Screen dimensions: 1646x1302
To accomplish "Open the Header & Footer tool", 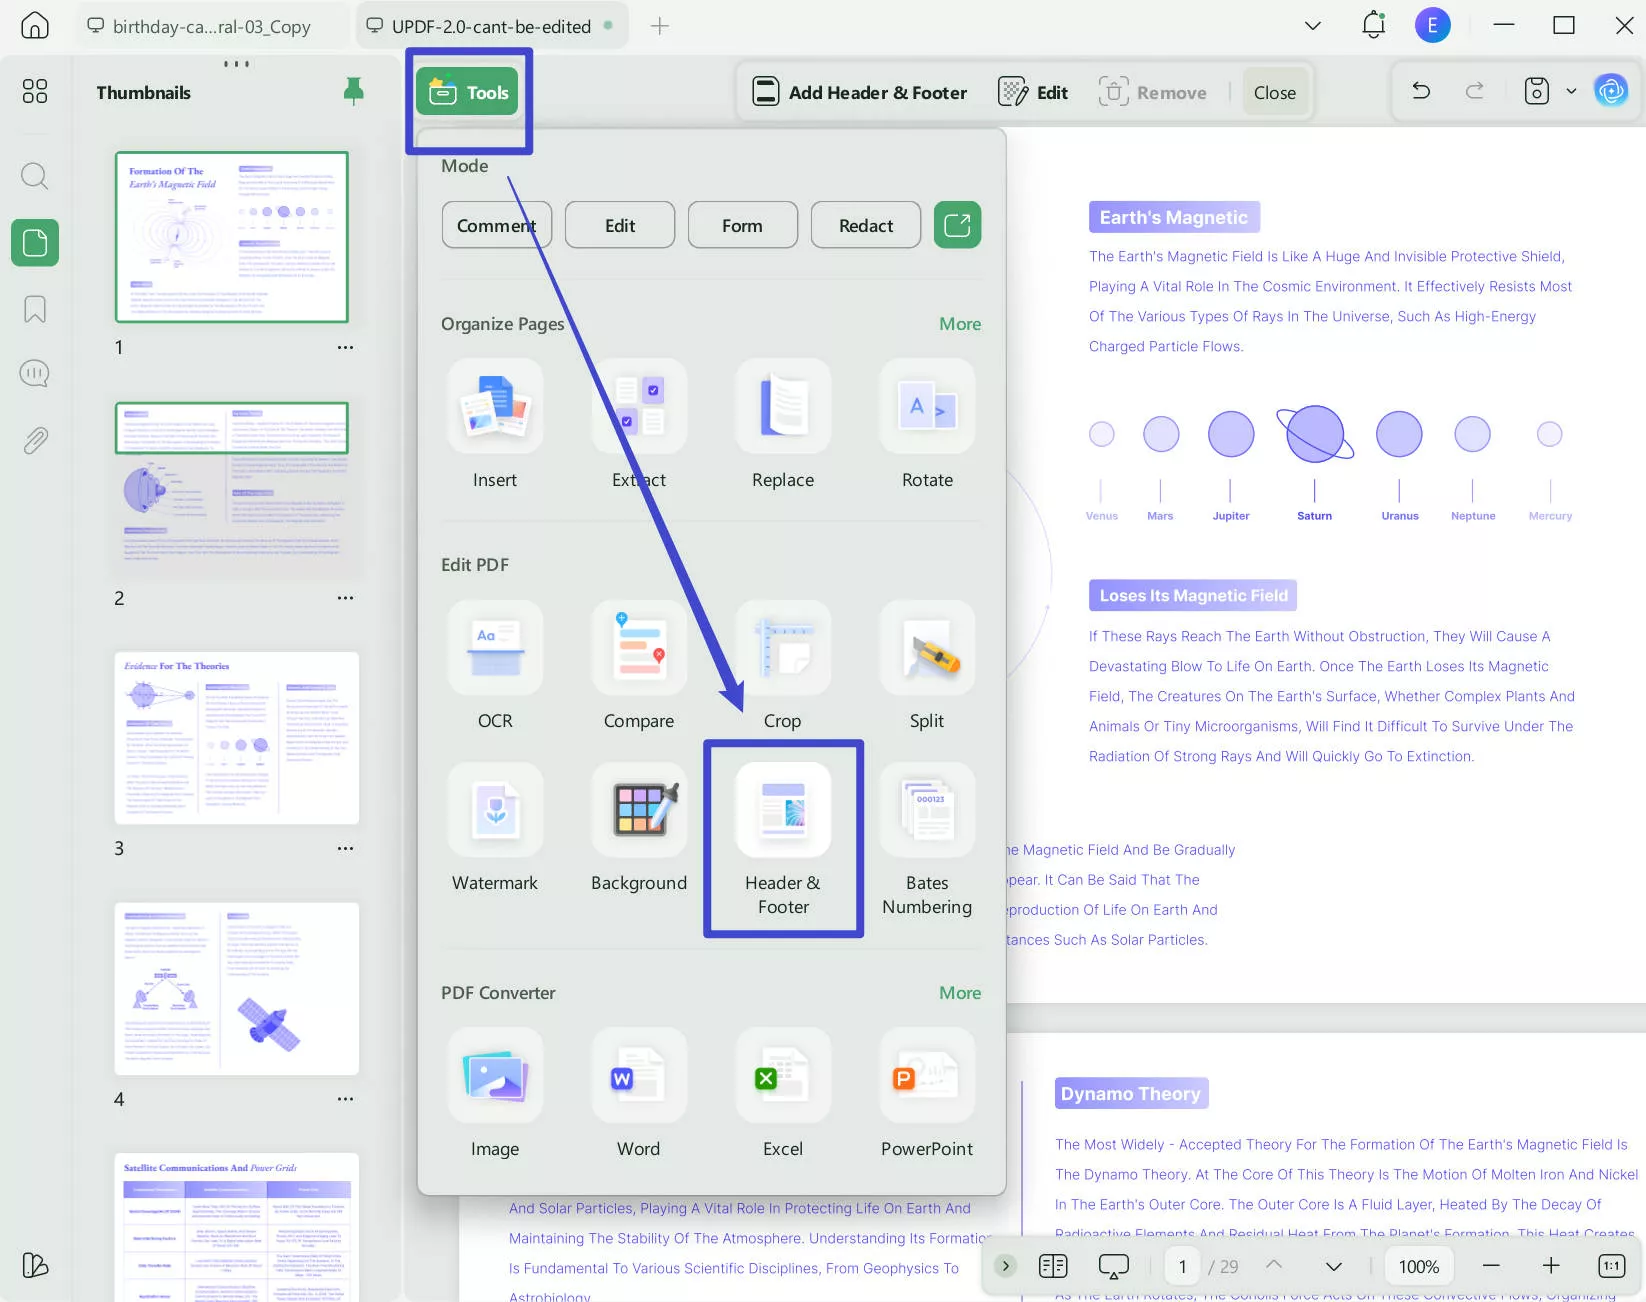I will coord(783,810).
